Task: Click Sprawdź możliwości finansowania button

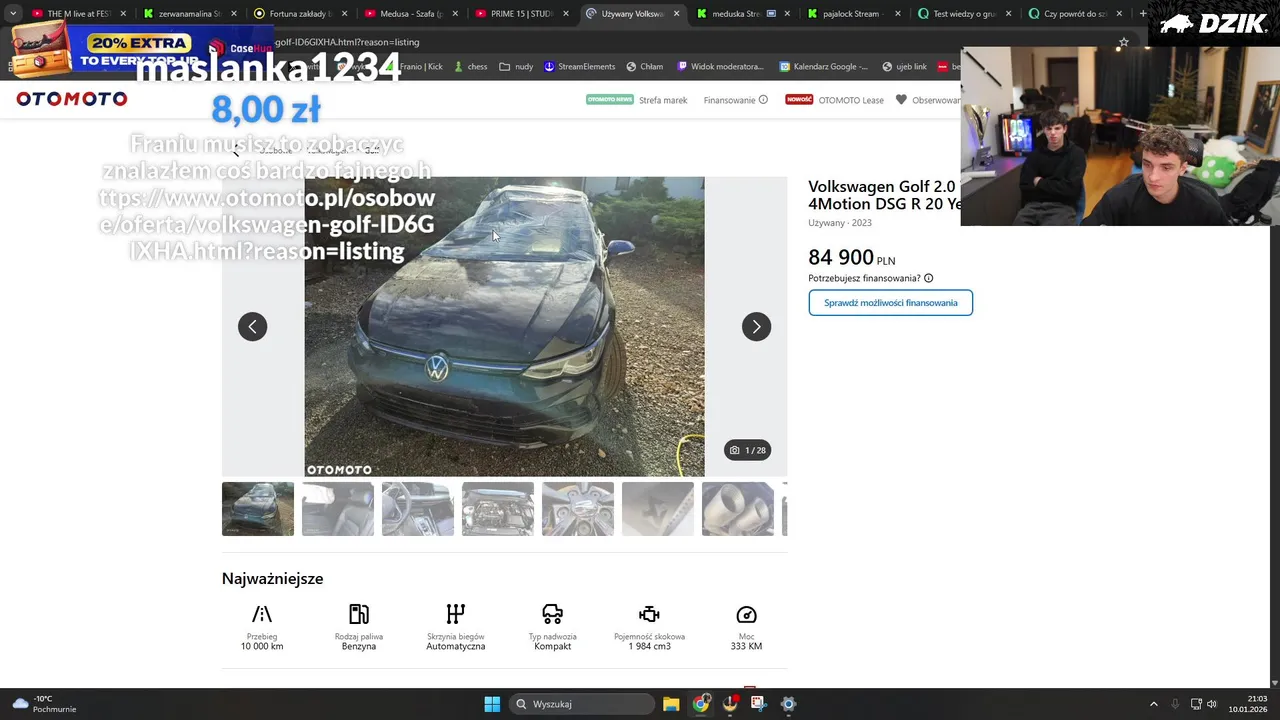Action: pyautogui.click(x=891, y=303)
